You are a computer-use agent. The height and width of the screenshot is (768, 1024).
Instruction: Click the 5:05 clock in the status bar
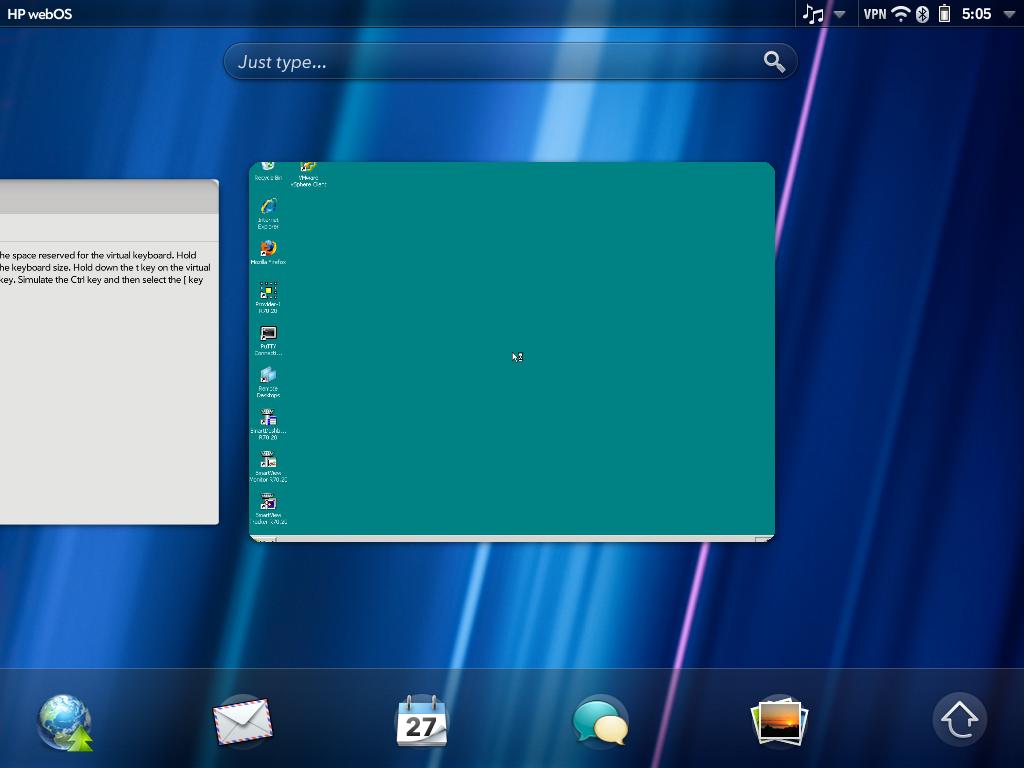coord(976,14)
